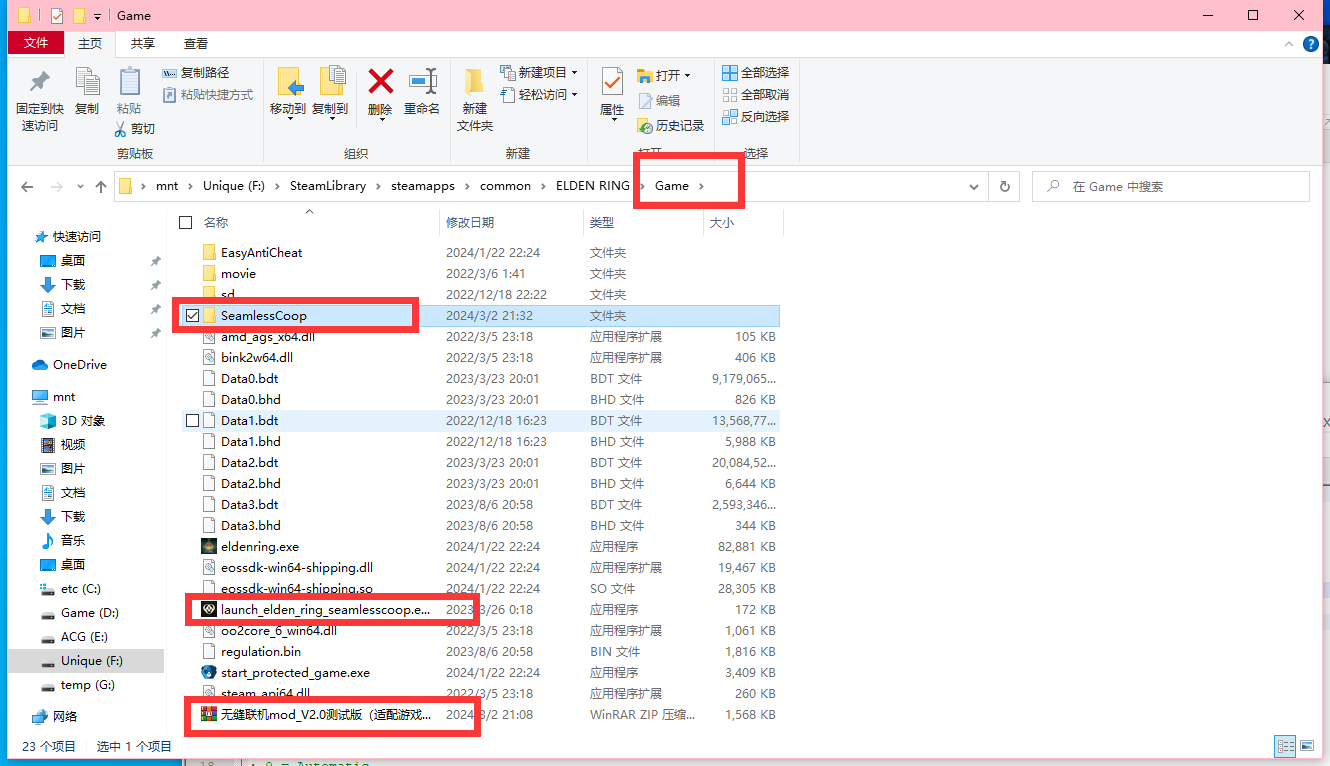Click the Cut (剪切) scissors button
The image size is (1330, 766).
134,128
